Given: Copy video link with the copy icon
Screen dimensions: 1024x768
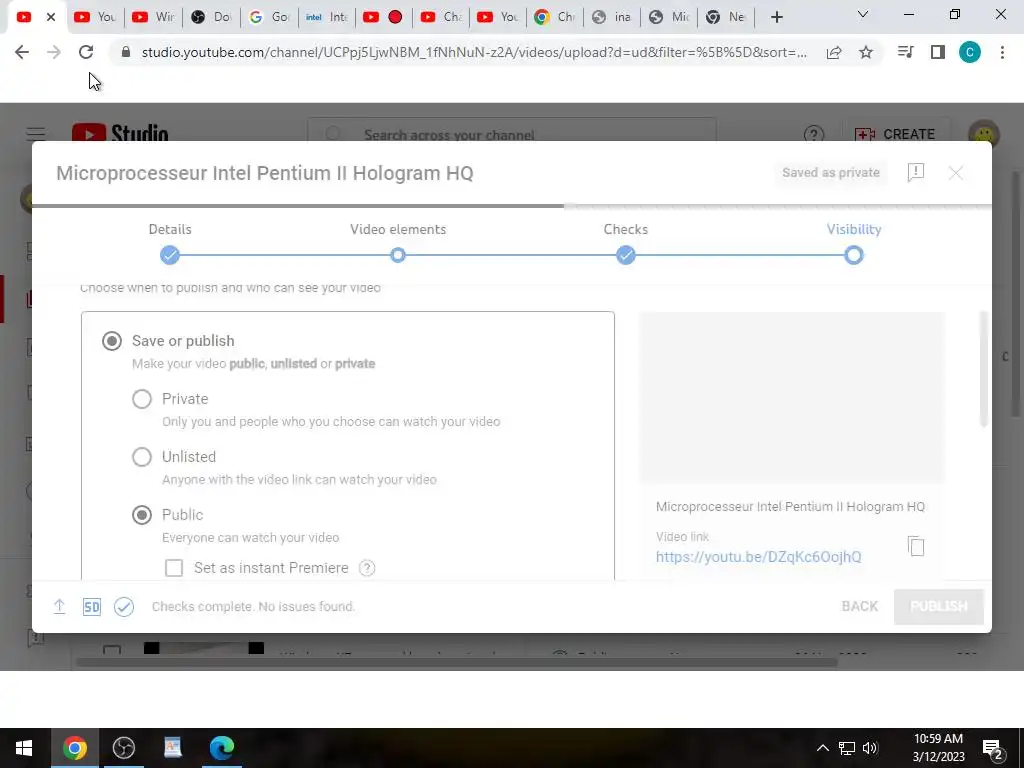Looking at the screenshot, I should pyautogui.click(x=916, y=546).
